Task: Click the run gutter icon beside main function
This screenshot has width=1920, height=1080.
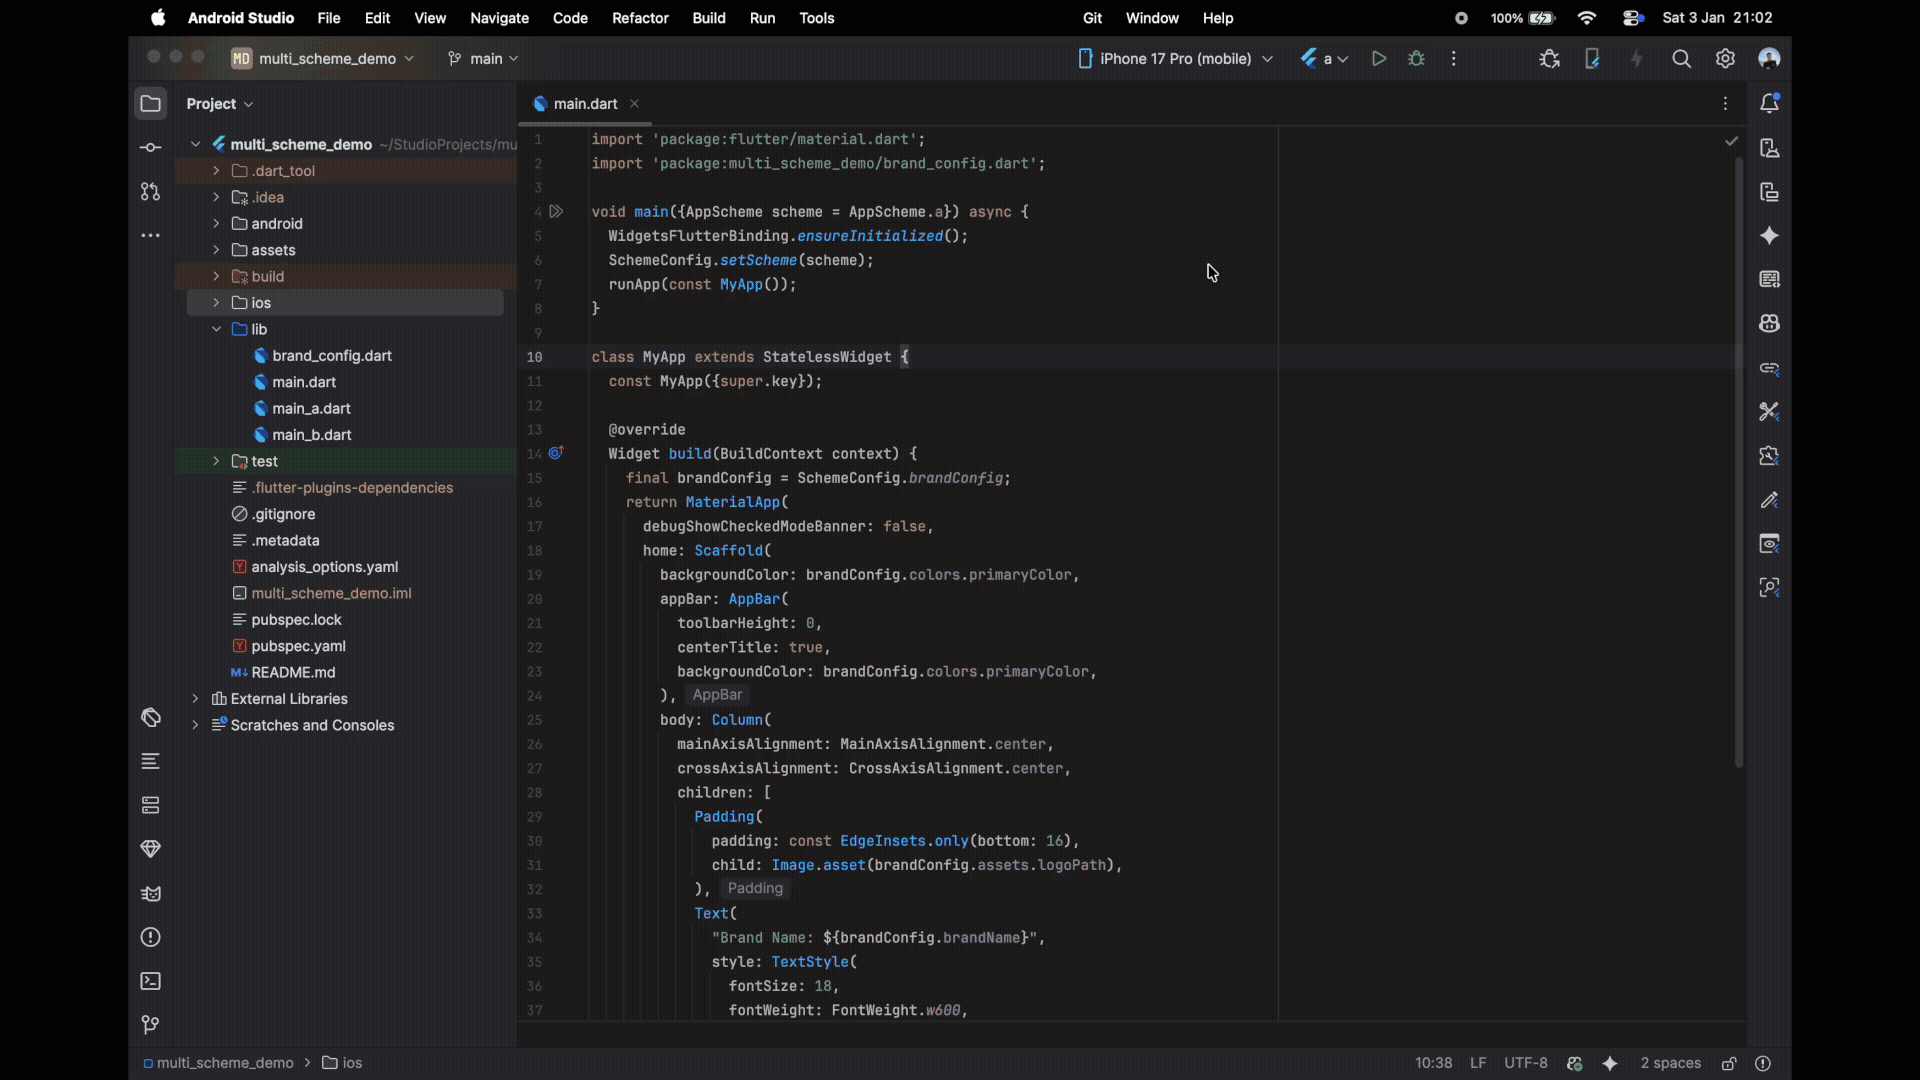Action: point(557,212)
